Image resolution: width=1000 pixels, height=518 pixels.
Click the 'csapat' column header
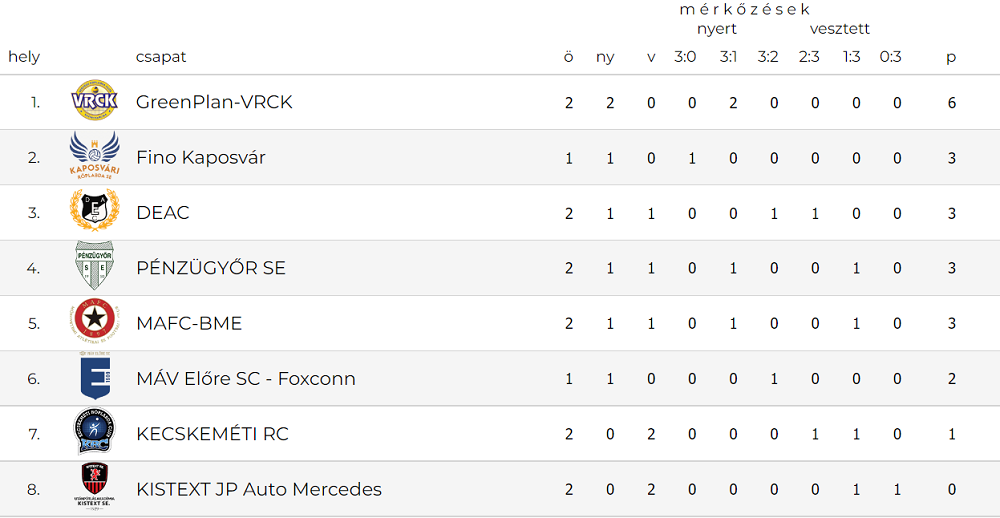coord(161,57)
